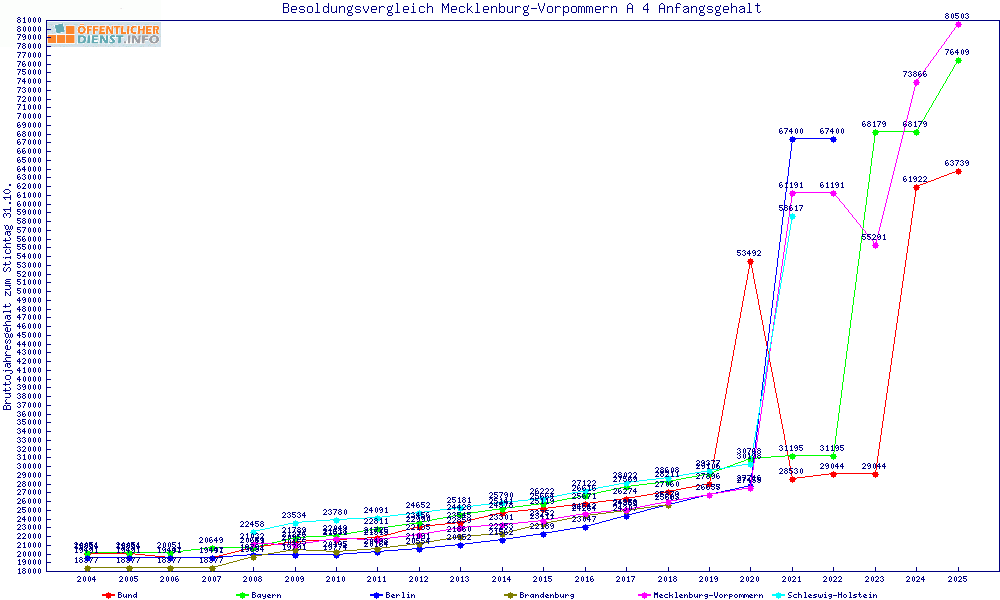
Task: Click the cyan Schleswig-Holstein legend marker
Action: tap(778, 595)
